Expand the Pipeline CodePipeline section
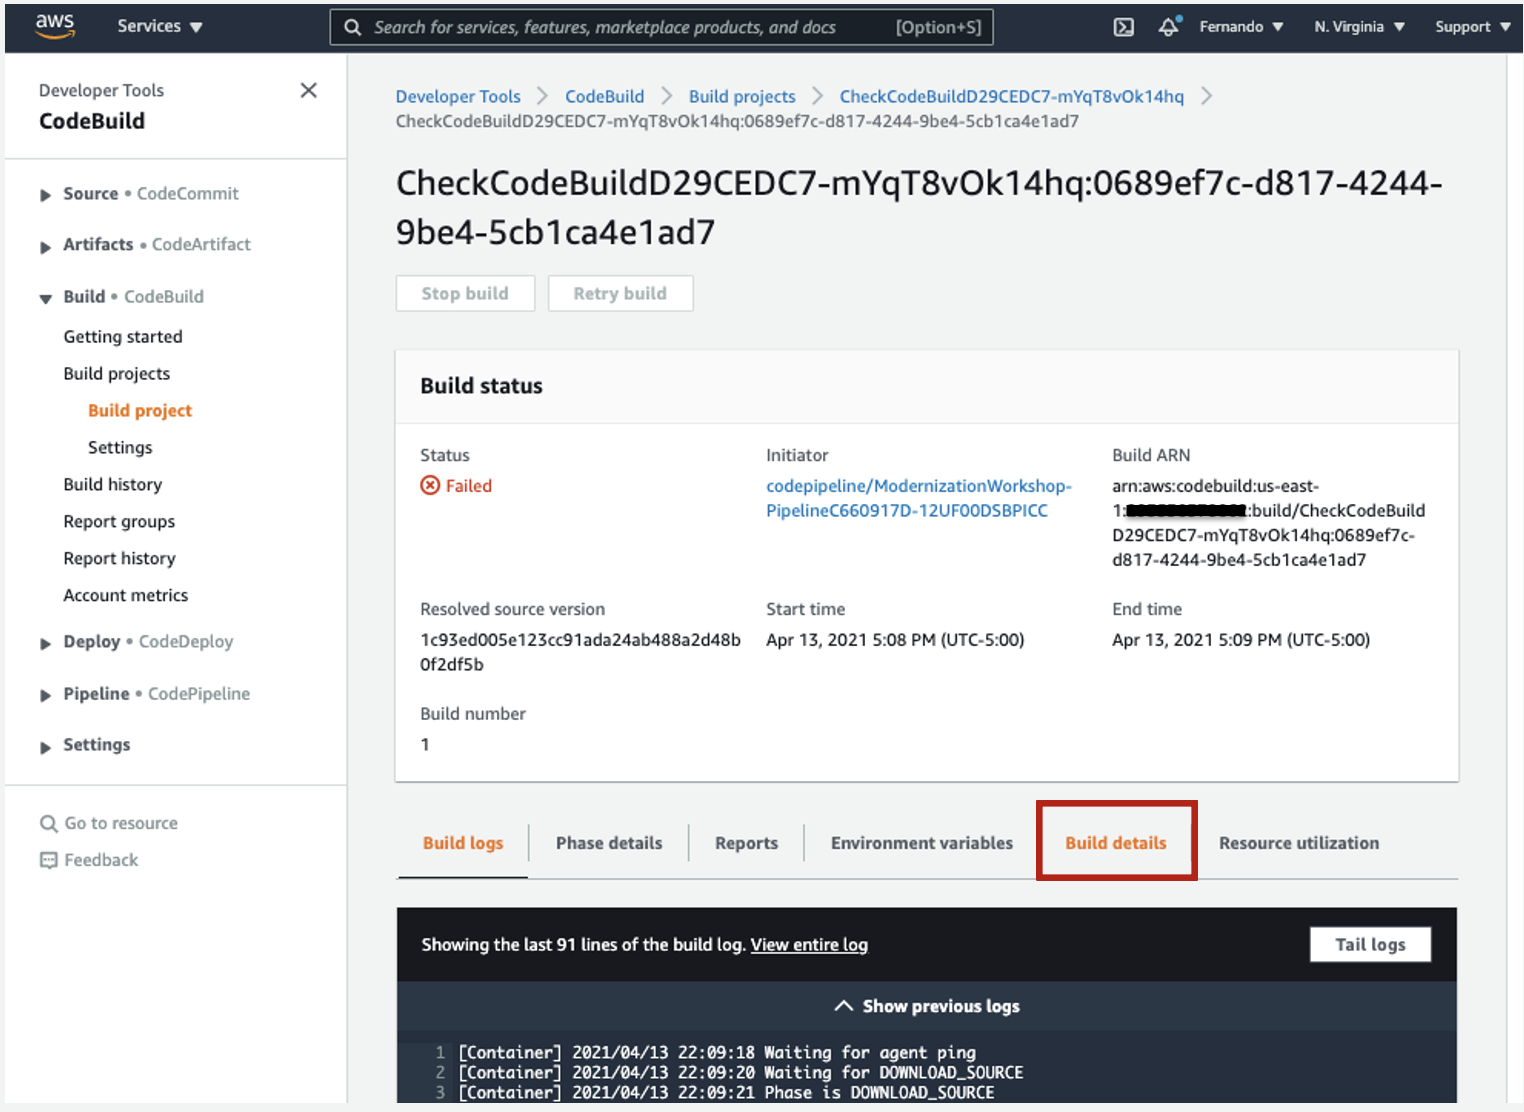Viewport: 1524px width, 1112px height. tap(45, 695)
